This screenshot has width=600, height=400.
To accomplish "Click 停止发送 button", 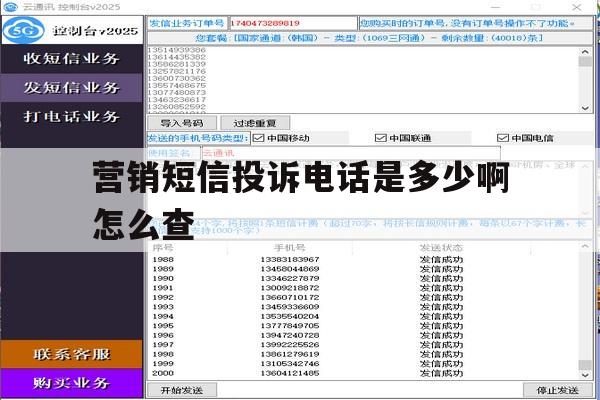I will click(x=558, y=390).
